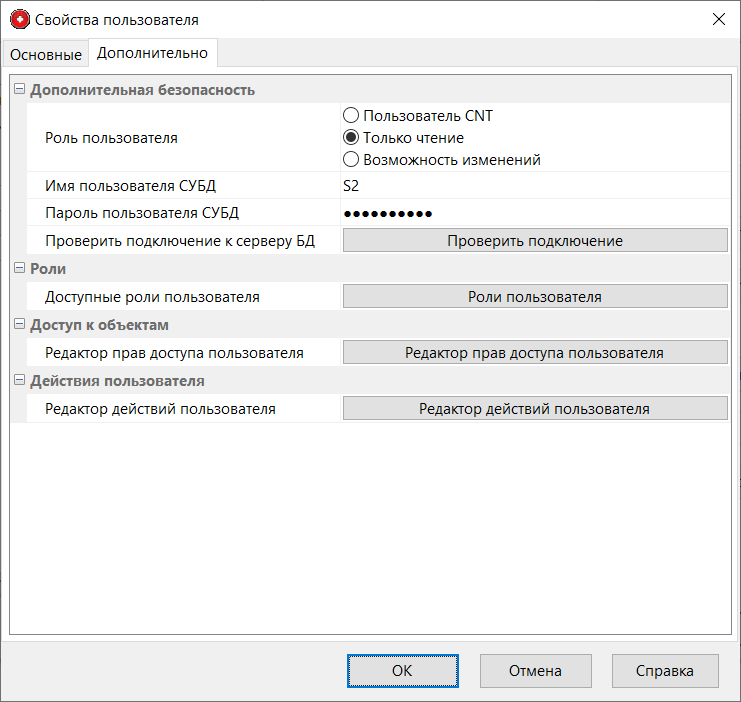Launch Редактор действий пользователя via its button

pos(534,409)
